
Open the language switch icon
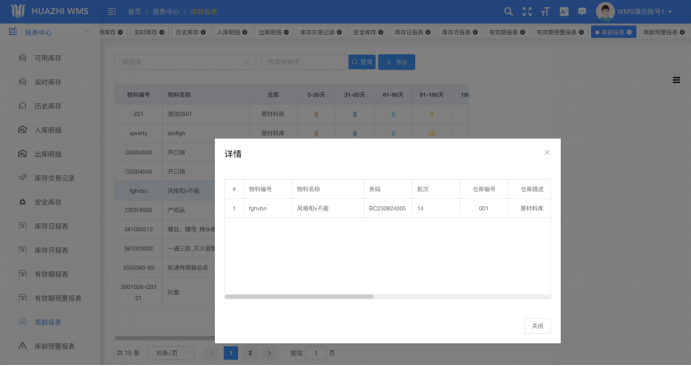[564, 11]
